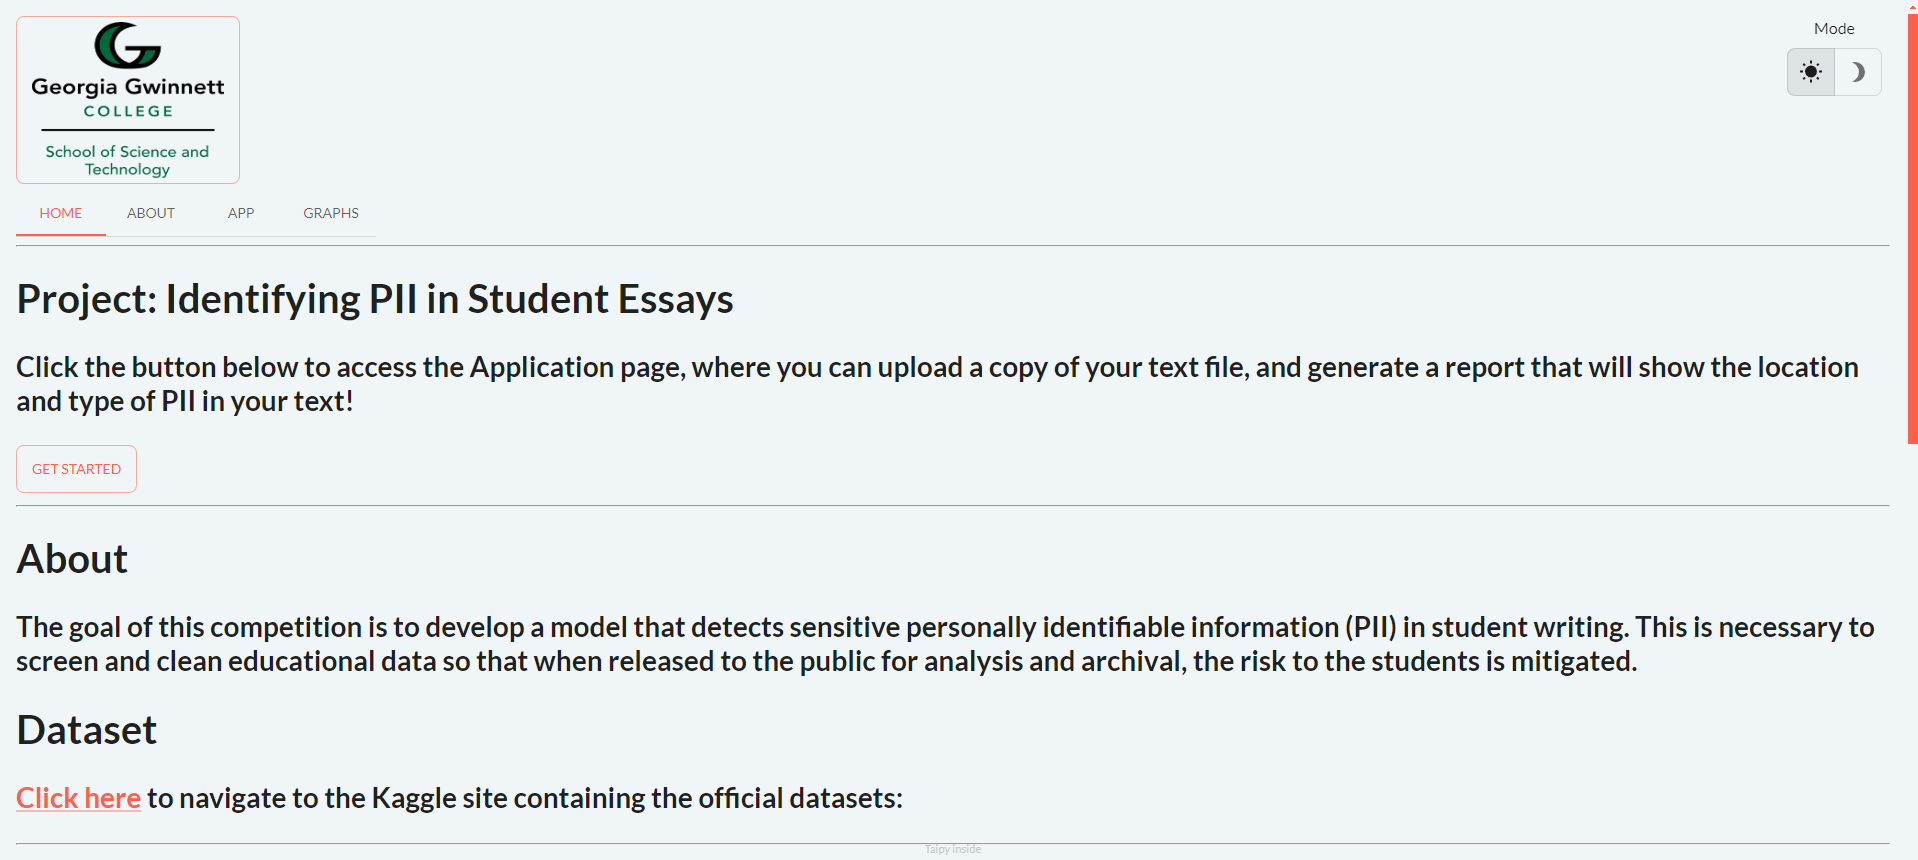The width and height of the screenshot is (1918, 860).
Task: Open the 'Click here' Kaggle link
Action: click(x=78, y=798)
